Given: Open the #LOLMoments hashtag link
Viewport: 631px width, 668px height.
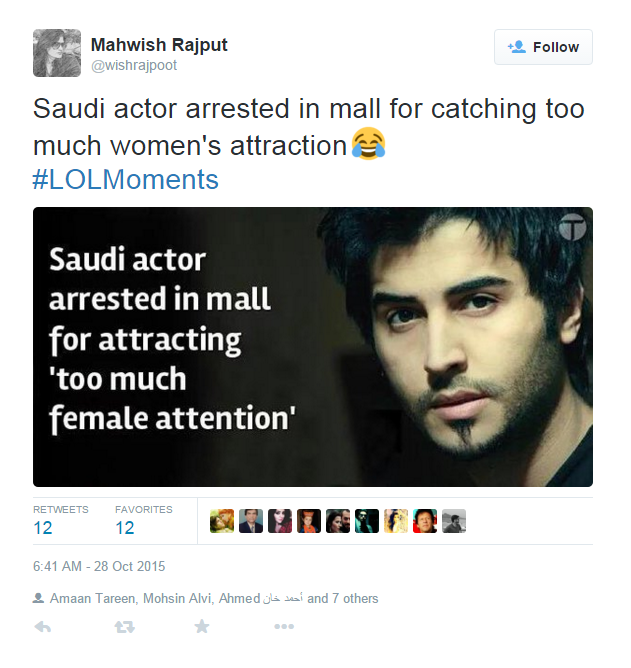Looking at the screenshot, I should [126, 179].
